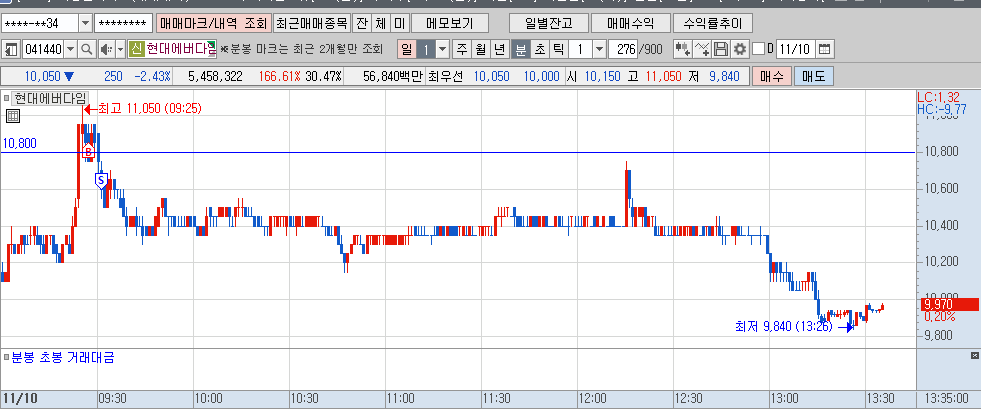Open the 매매수익 view
The width and height of the screenshot is (981, 409).
click(x=631, y=24)
